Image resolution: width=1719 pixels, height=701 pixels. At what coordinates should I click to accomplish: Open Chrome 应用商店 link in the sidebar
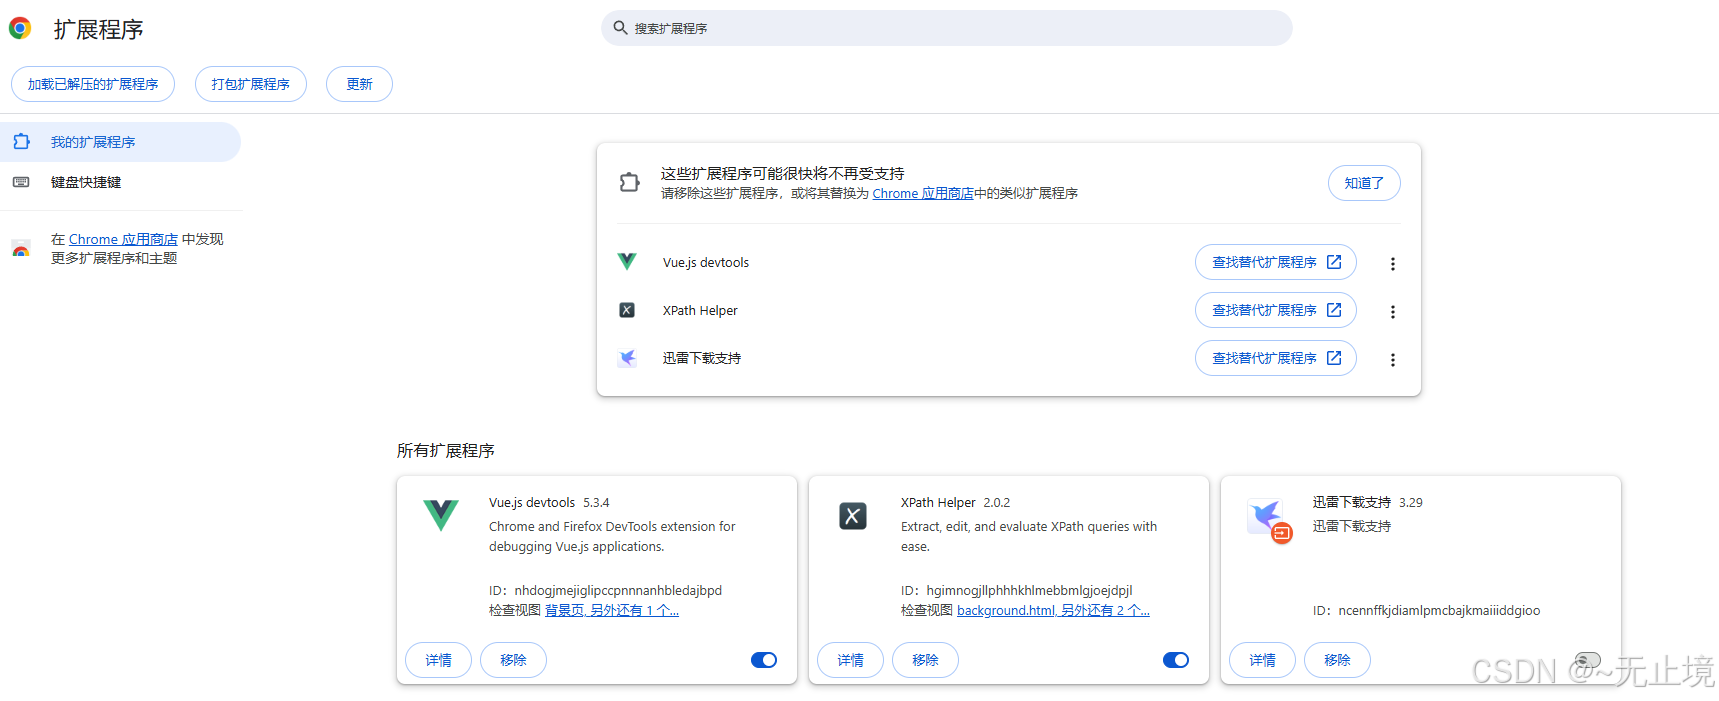point(123,239)
